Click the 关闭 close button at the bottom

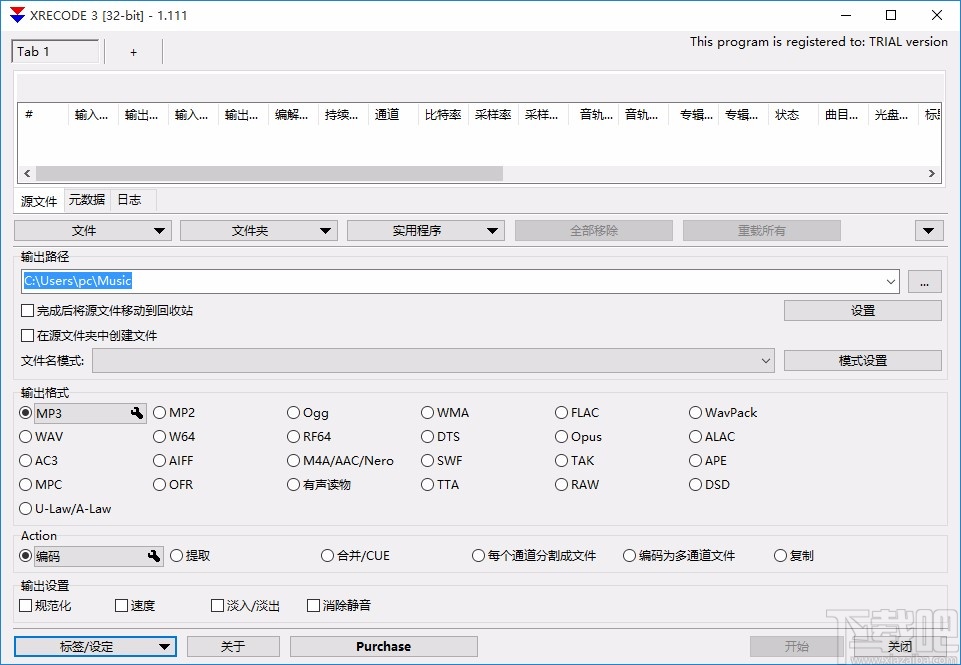899,647
